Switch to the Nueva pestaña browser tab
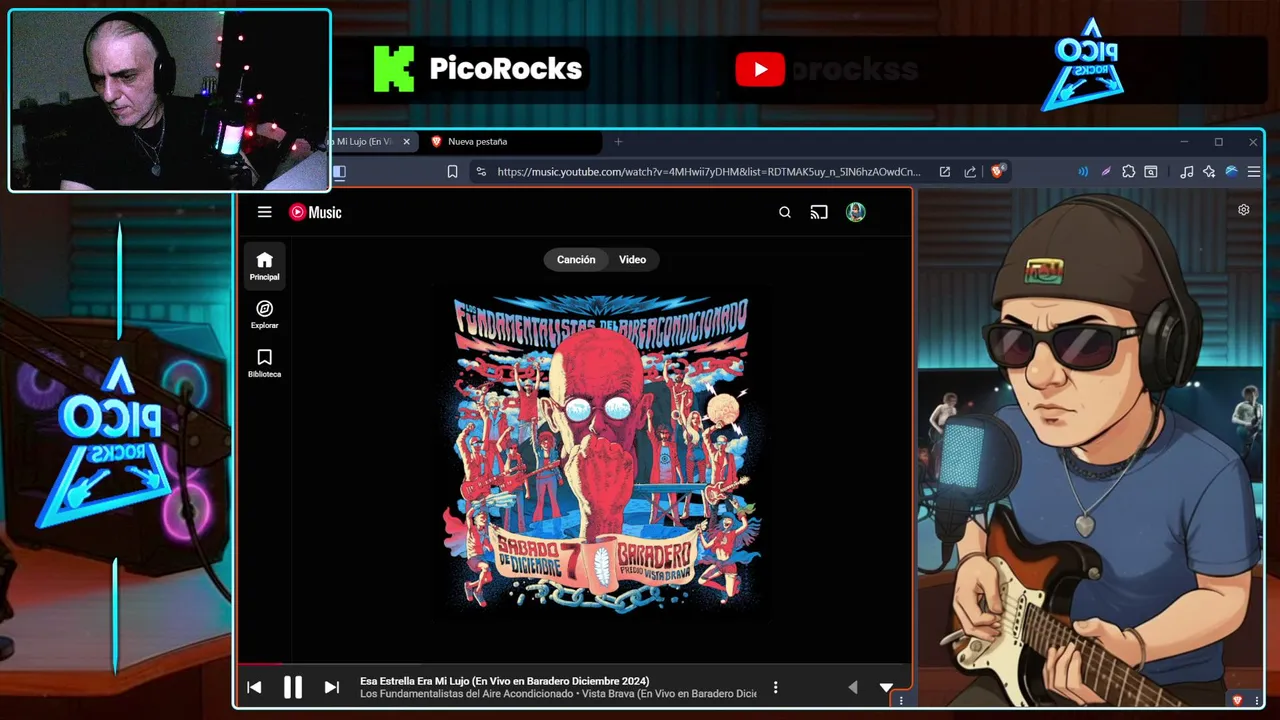The image size is (1280, 720). point(510,142)
